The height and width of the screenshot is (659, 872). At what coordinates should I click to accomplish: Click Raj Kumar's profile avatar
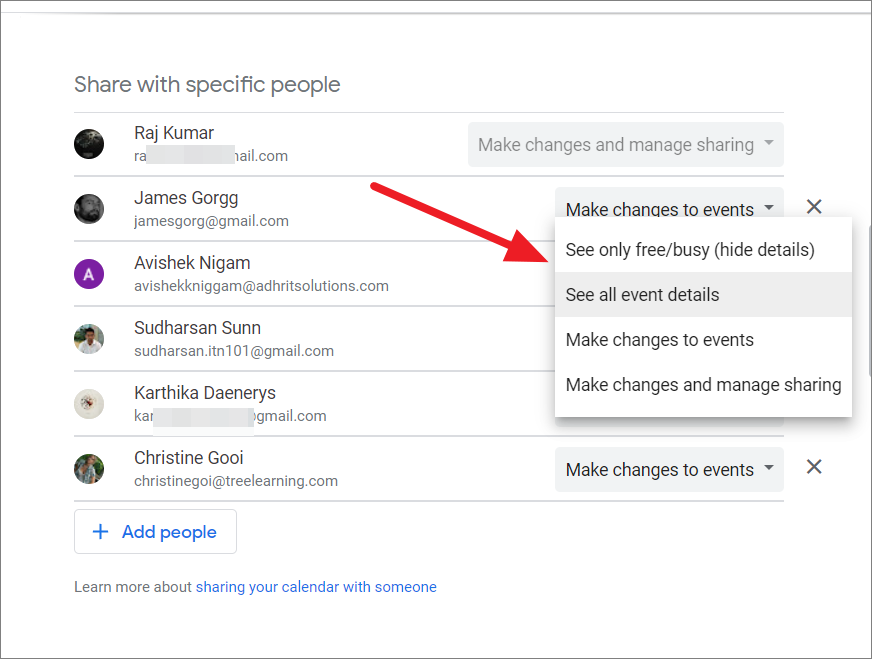(x=89, y=144)
